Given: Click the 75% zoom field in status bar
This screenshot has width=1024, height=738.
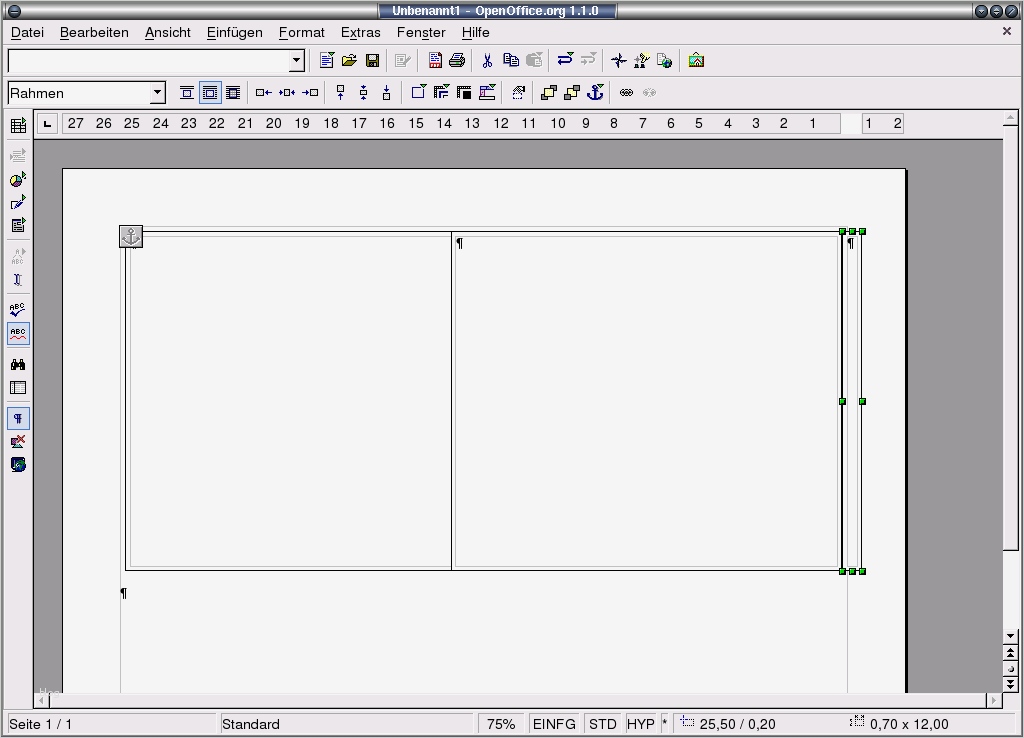Looking at the screenshot, I should pyautogui.click(x=501, y=724).
